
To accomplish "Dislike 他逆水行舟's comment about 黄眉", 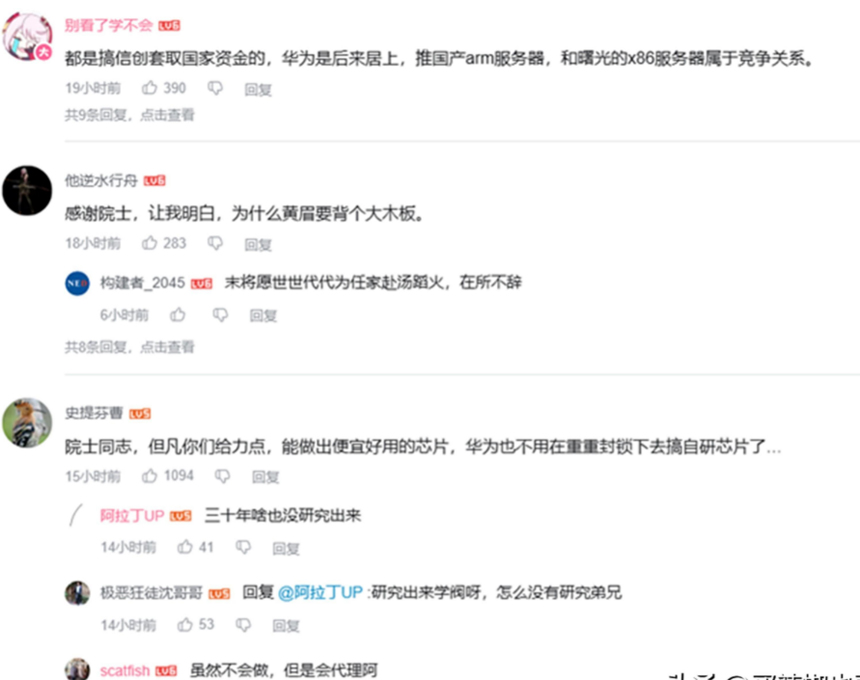I will point(215,243).
